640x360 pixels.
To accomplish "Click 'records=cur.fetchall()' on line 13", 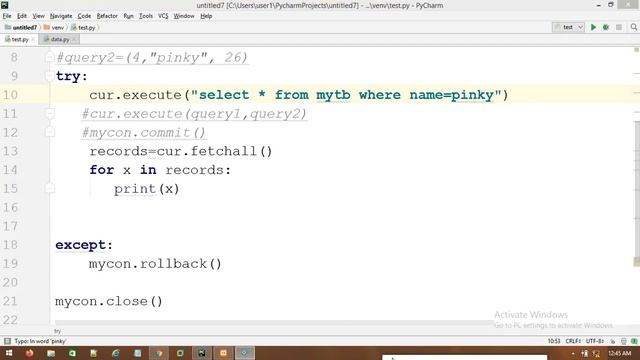I will click(181, 151).
